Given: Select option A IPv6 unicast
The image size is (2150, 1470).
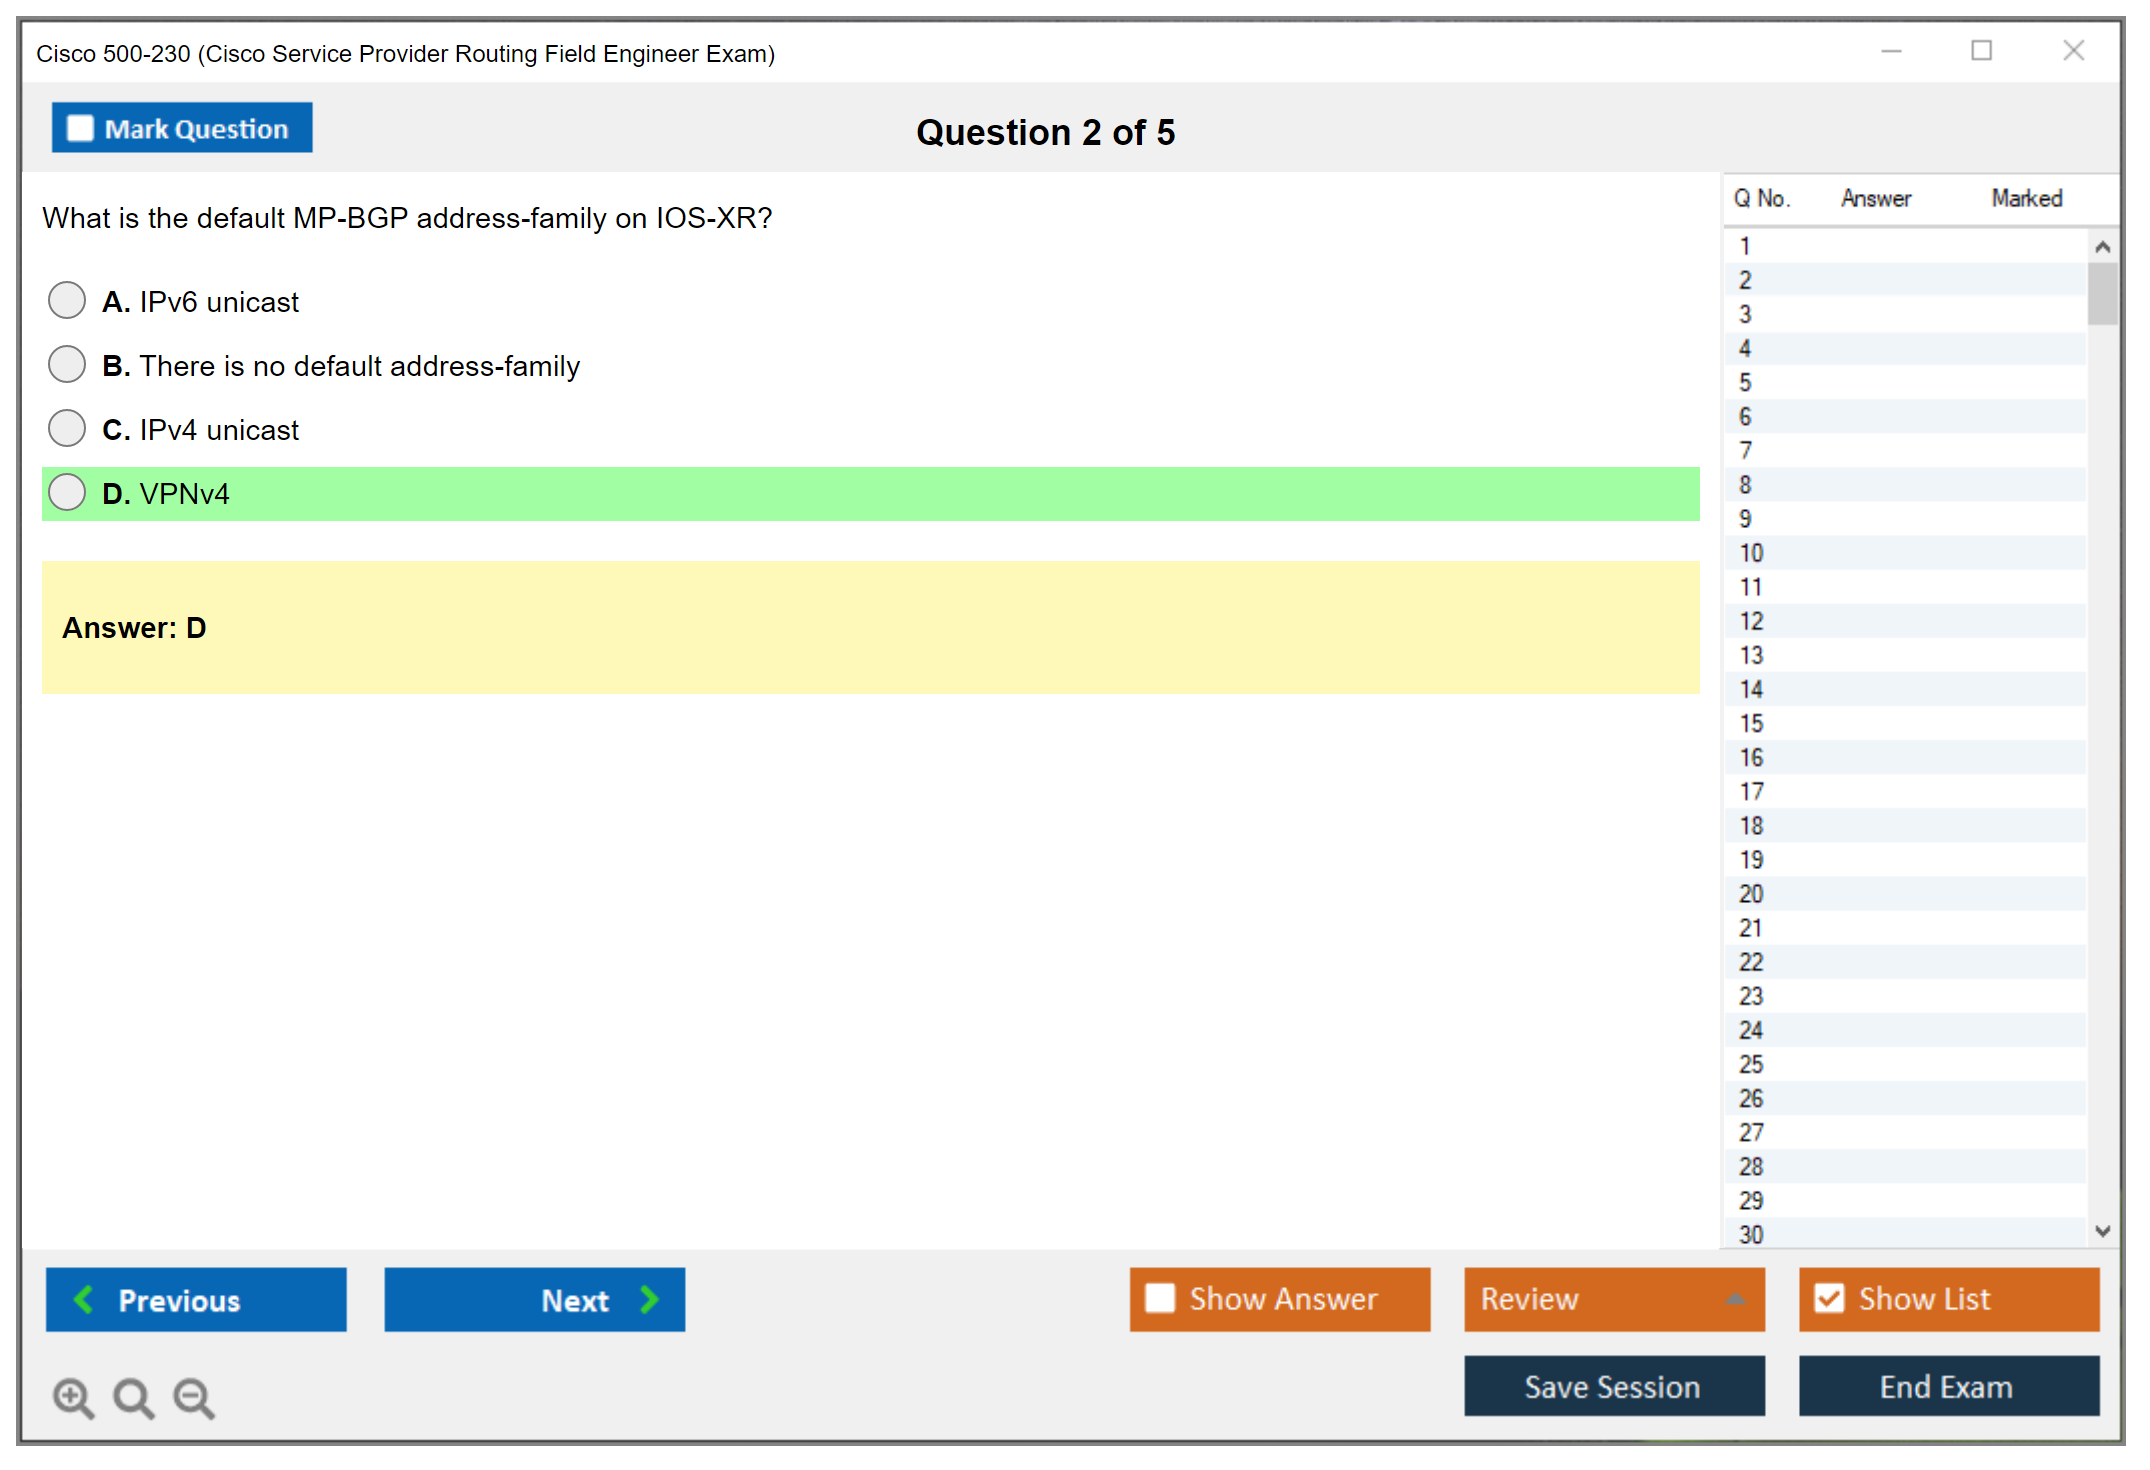Looking at the screenshot, I should coord(67,300).
